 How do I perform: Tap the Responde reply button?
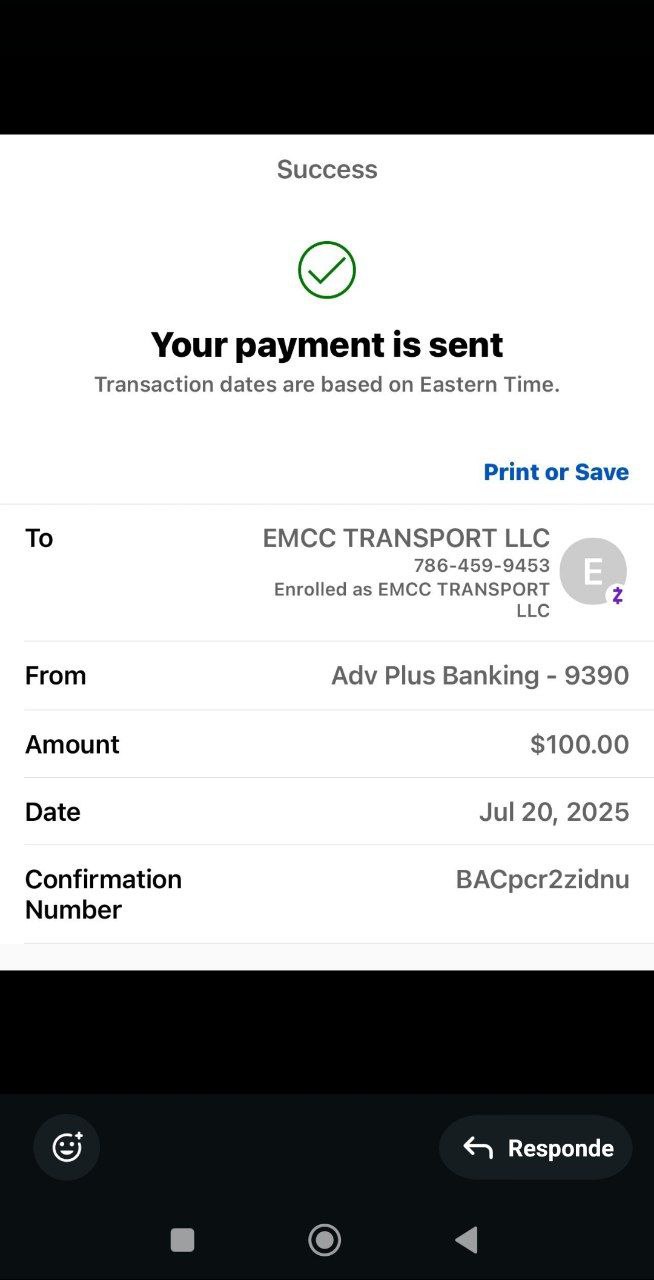click(536, 1148)
